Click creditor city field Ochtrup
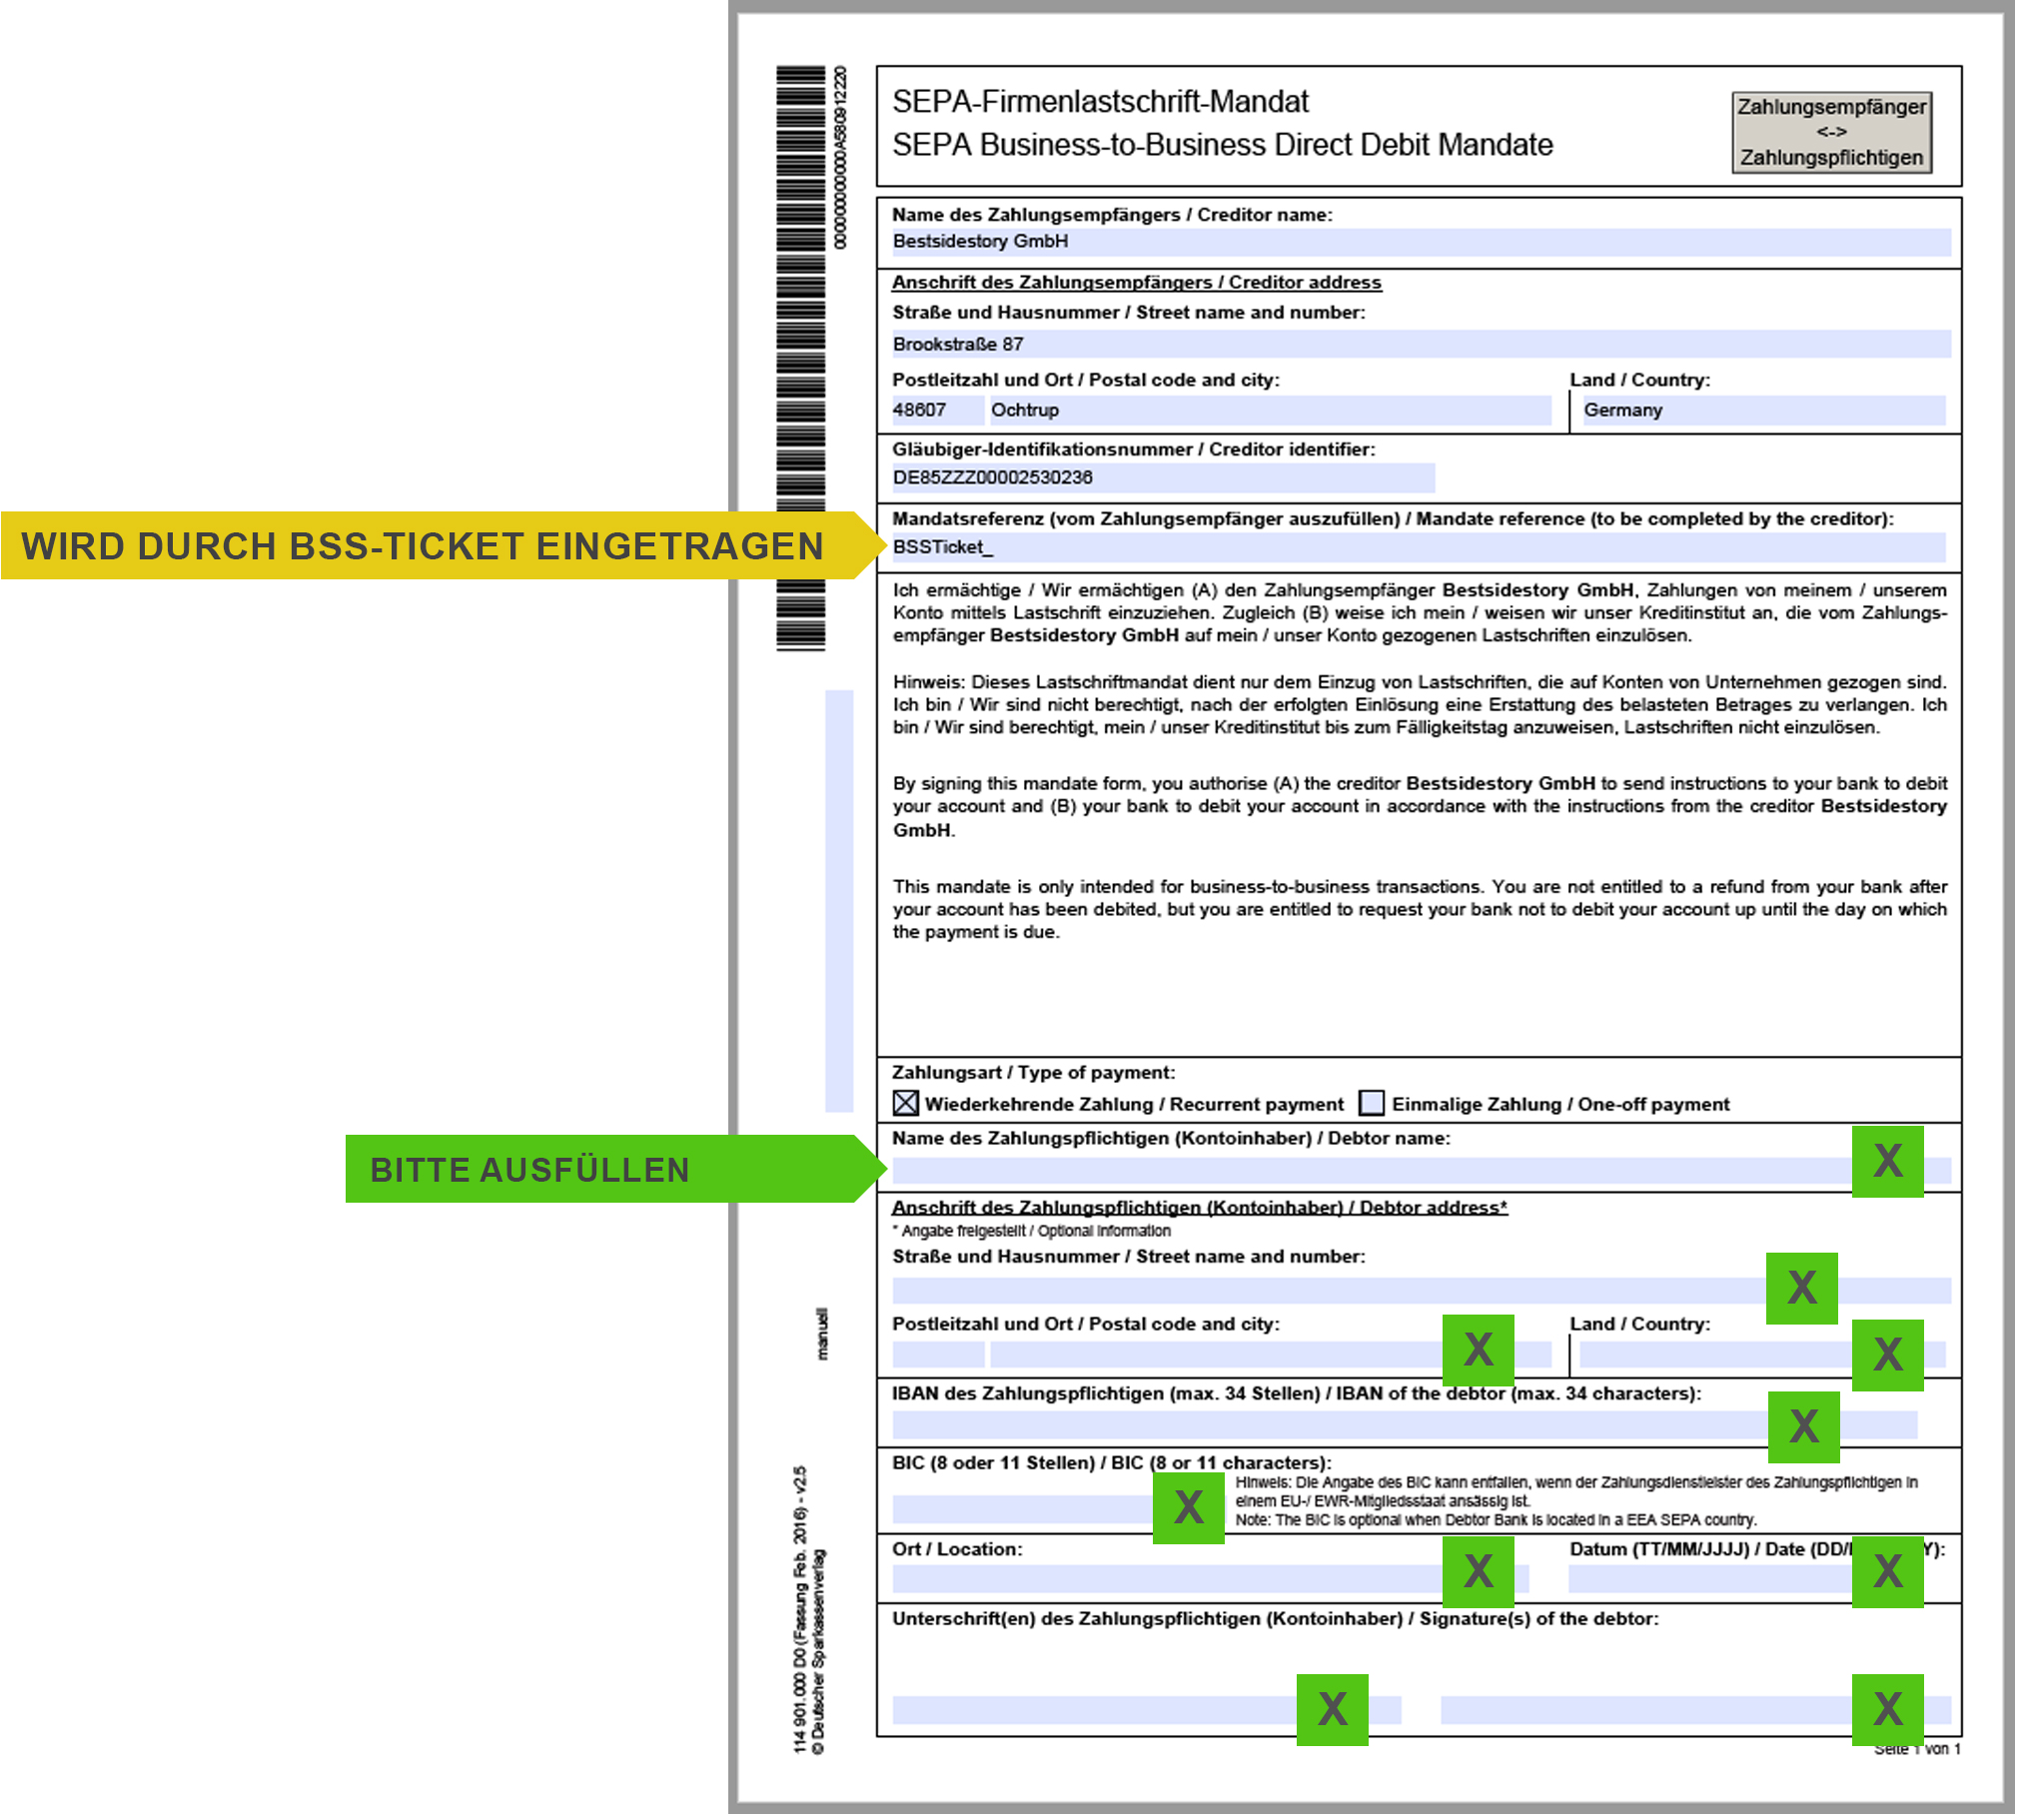The height and width of the screenshot is (1820, 2018). coord(1273,411)
